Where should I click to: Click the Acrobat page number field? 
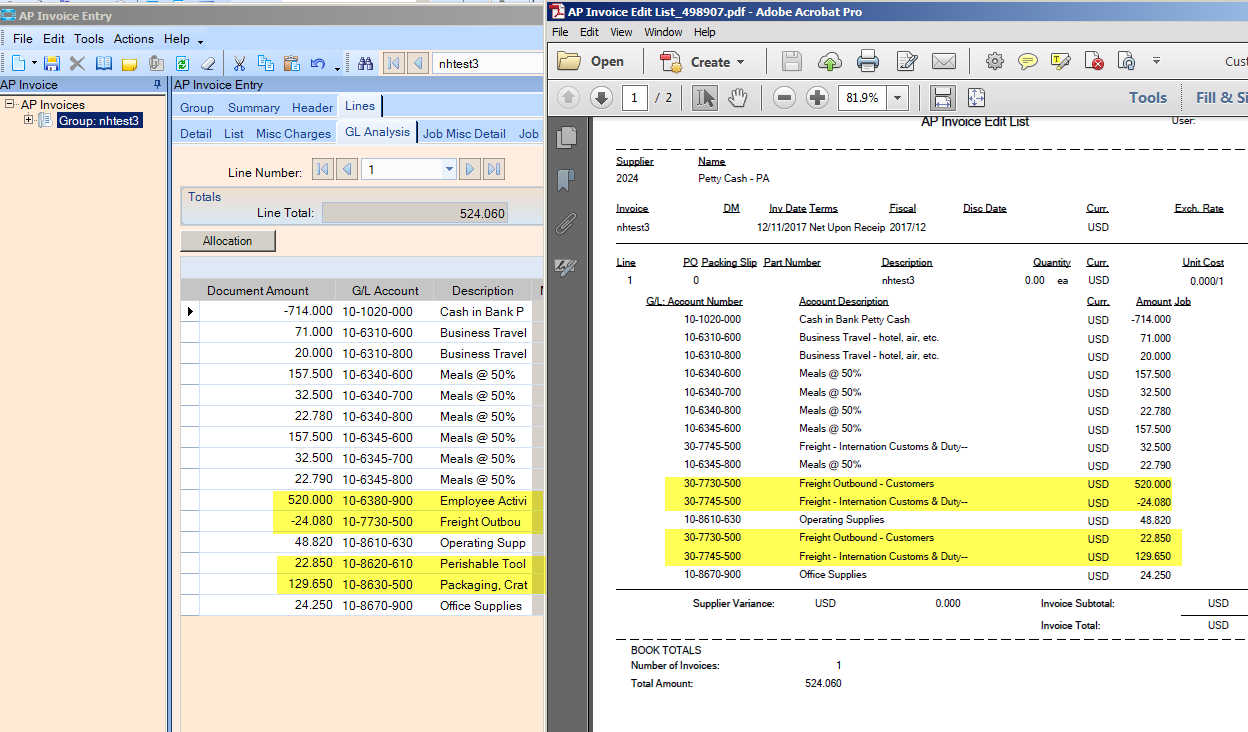pyautogui.click(x=634, y=98)
